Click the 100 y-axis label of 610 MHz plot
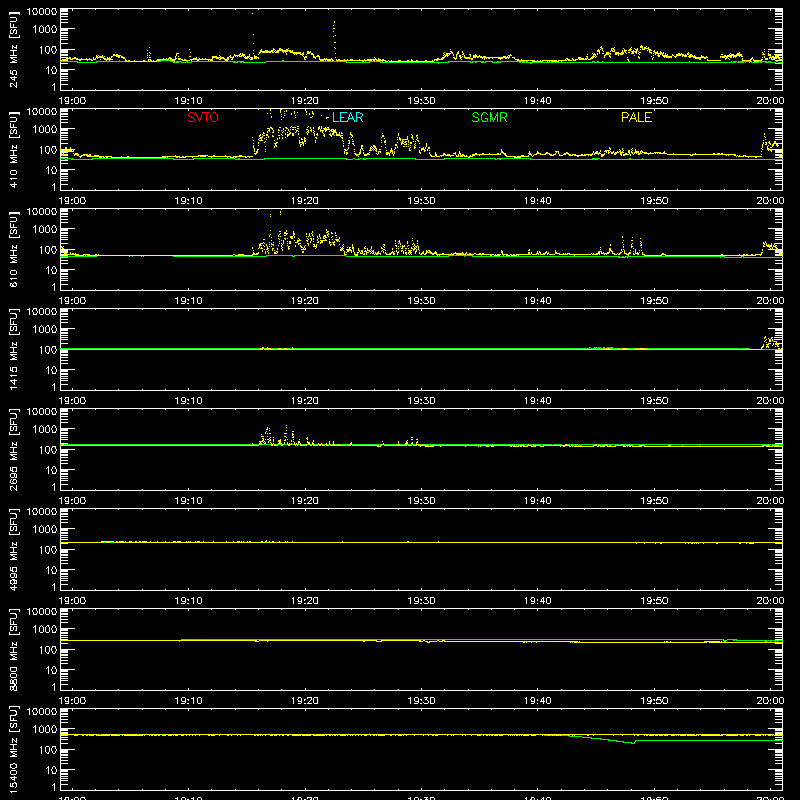800x800 pixels. 48,250
